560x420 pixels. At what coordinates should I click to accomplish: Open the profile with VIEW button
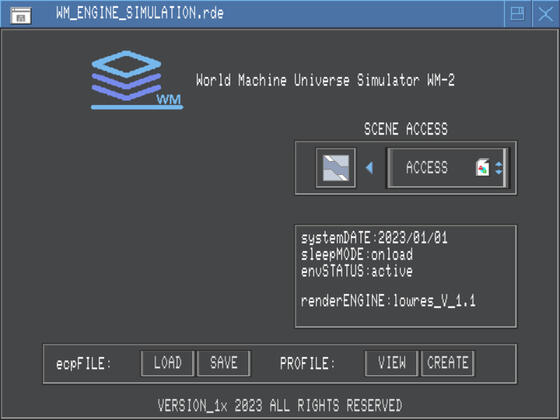point(391,363)
